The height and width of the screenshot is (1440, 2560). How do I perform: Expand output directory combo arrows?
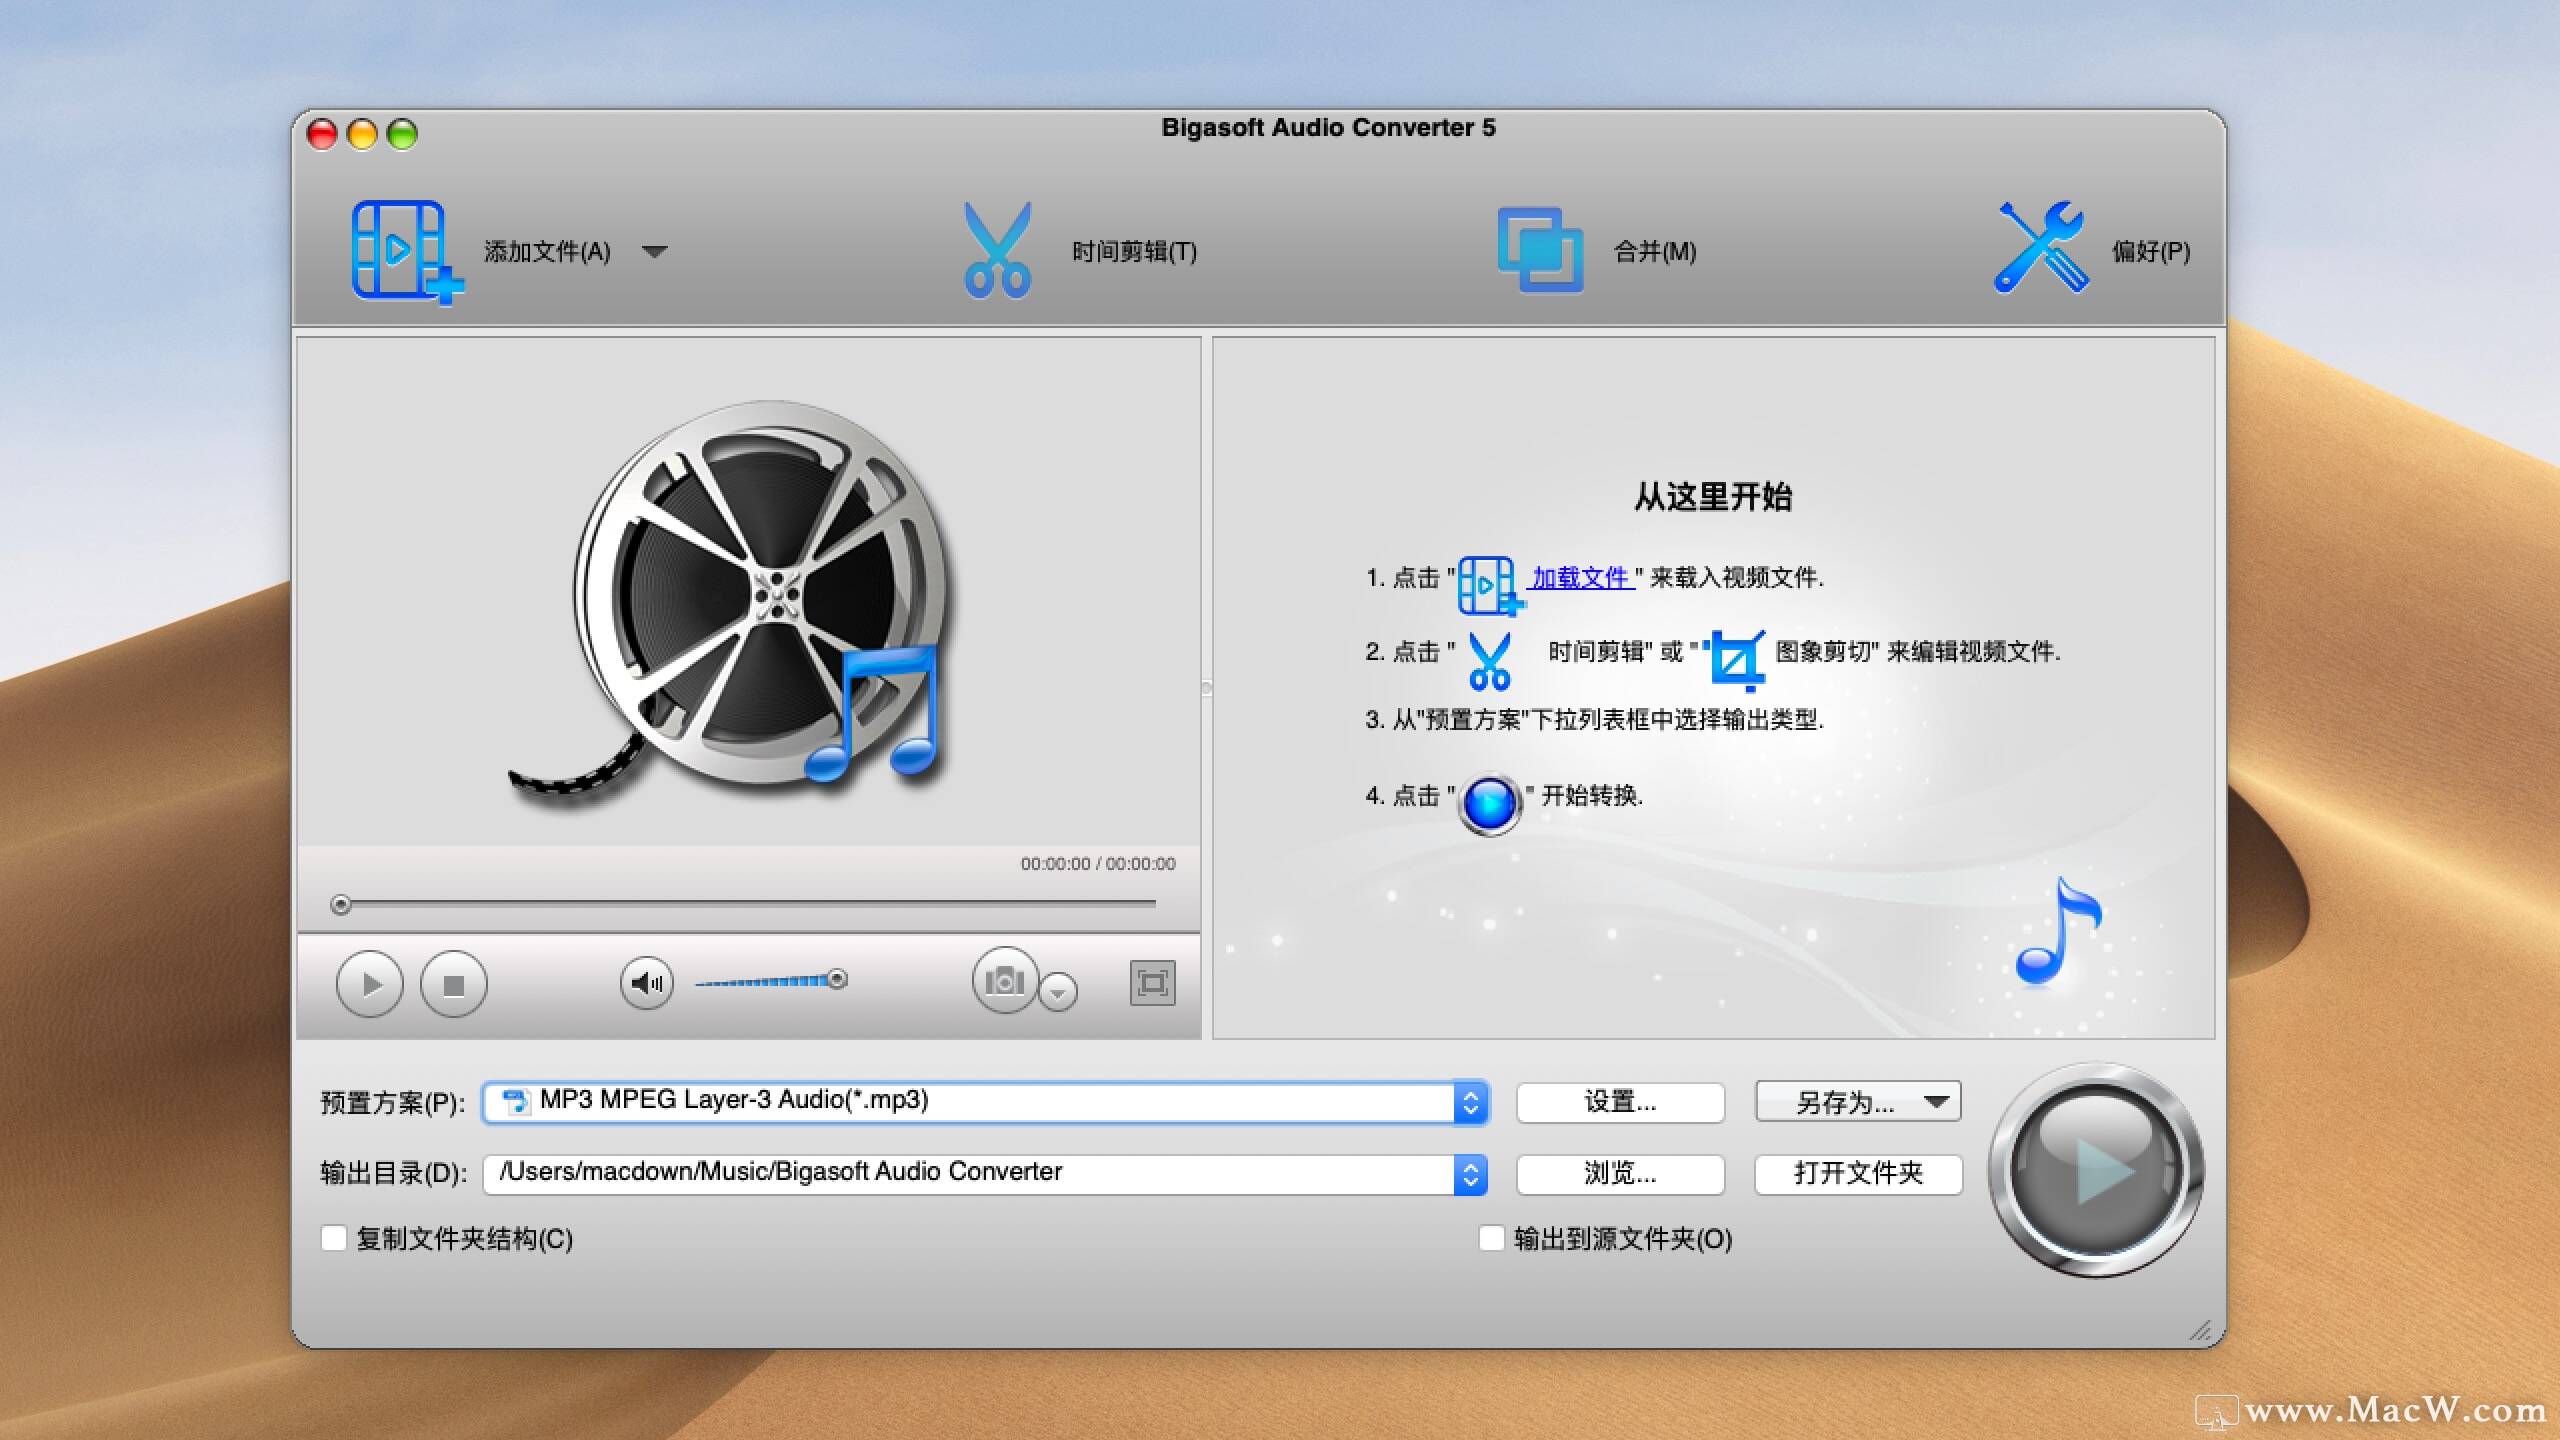pyautogui.click(x=1471, y=1175)
